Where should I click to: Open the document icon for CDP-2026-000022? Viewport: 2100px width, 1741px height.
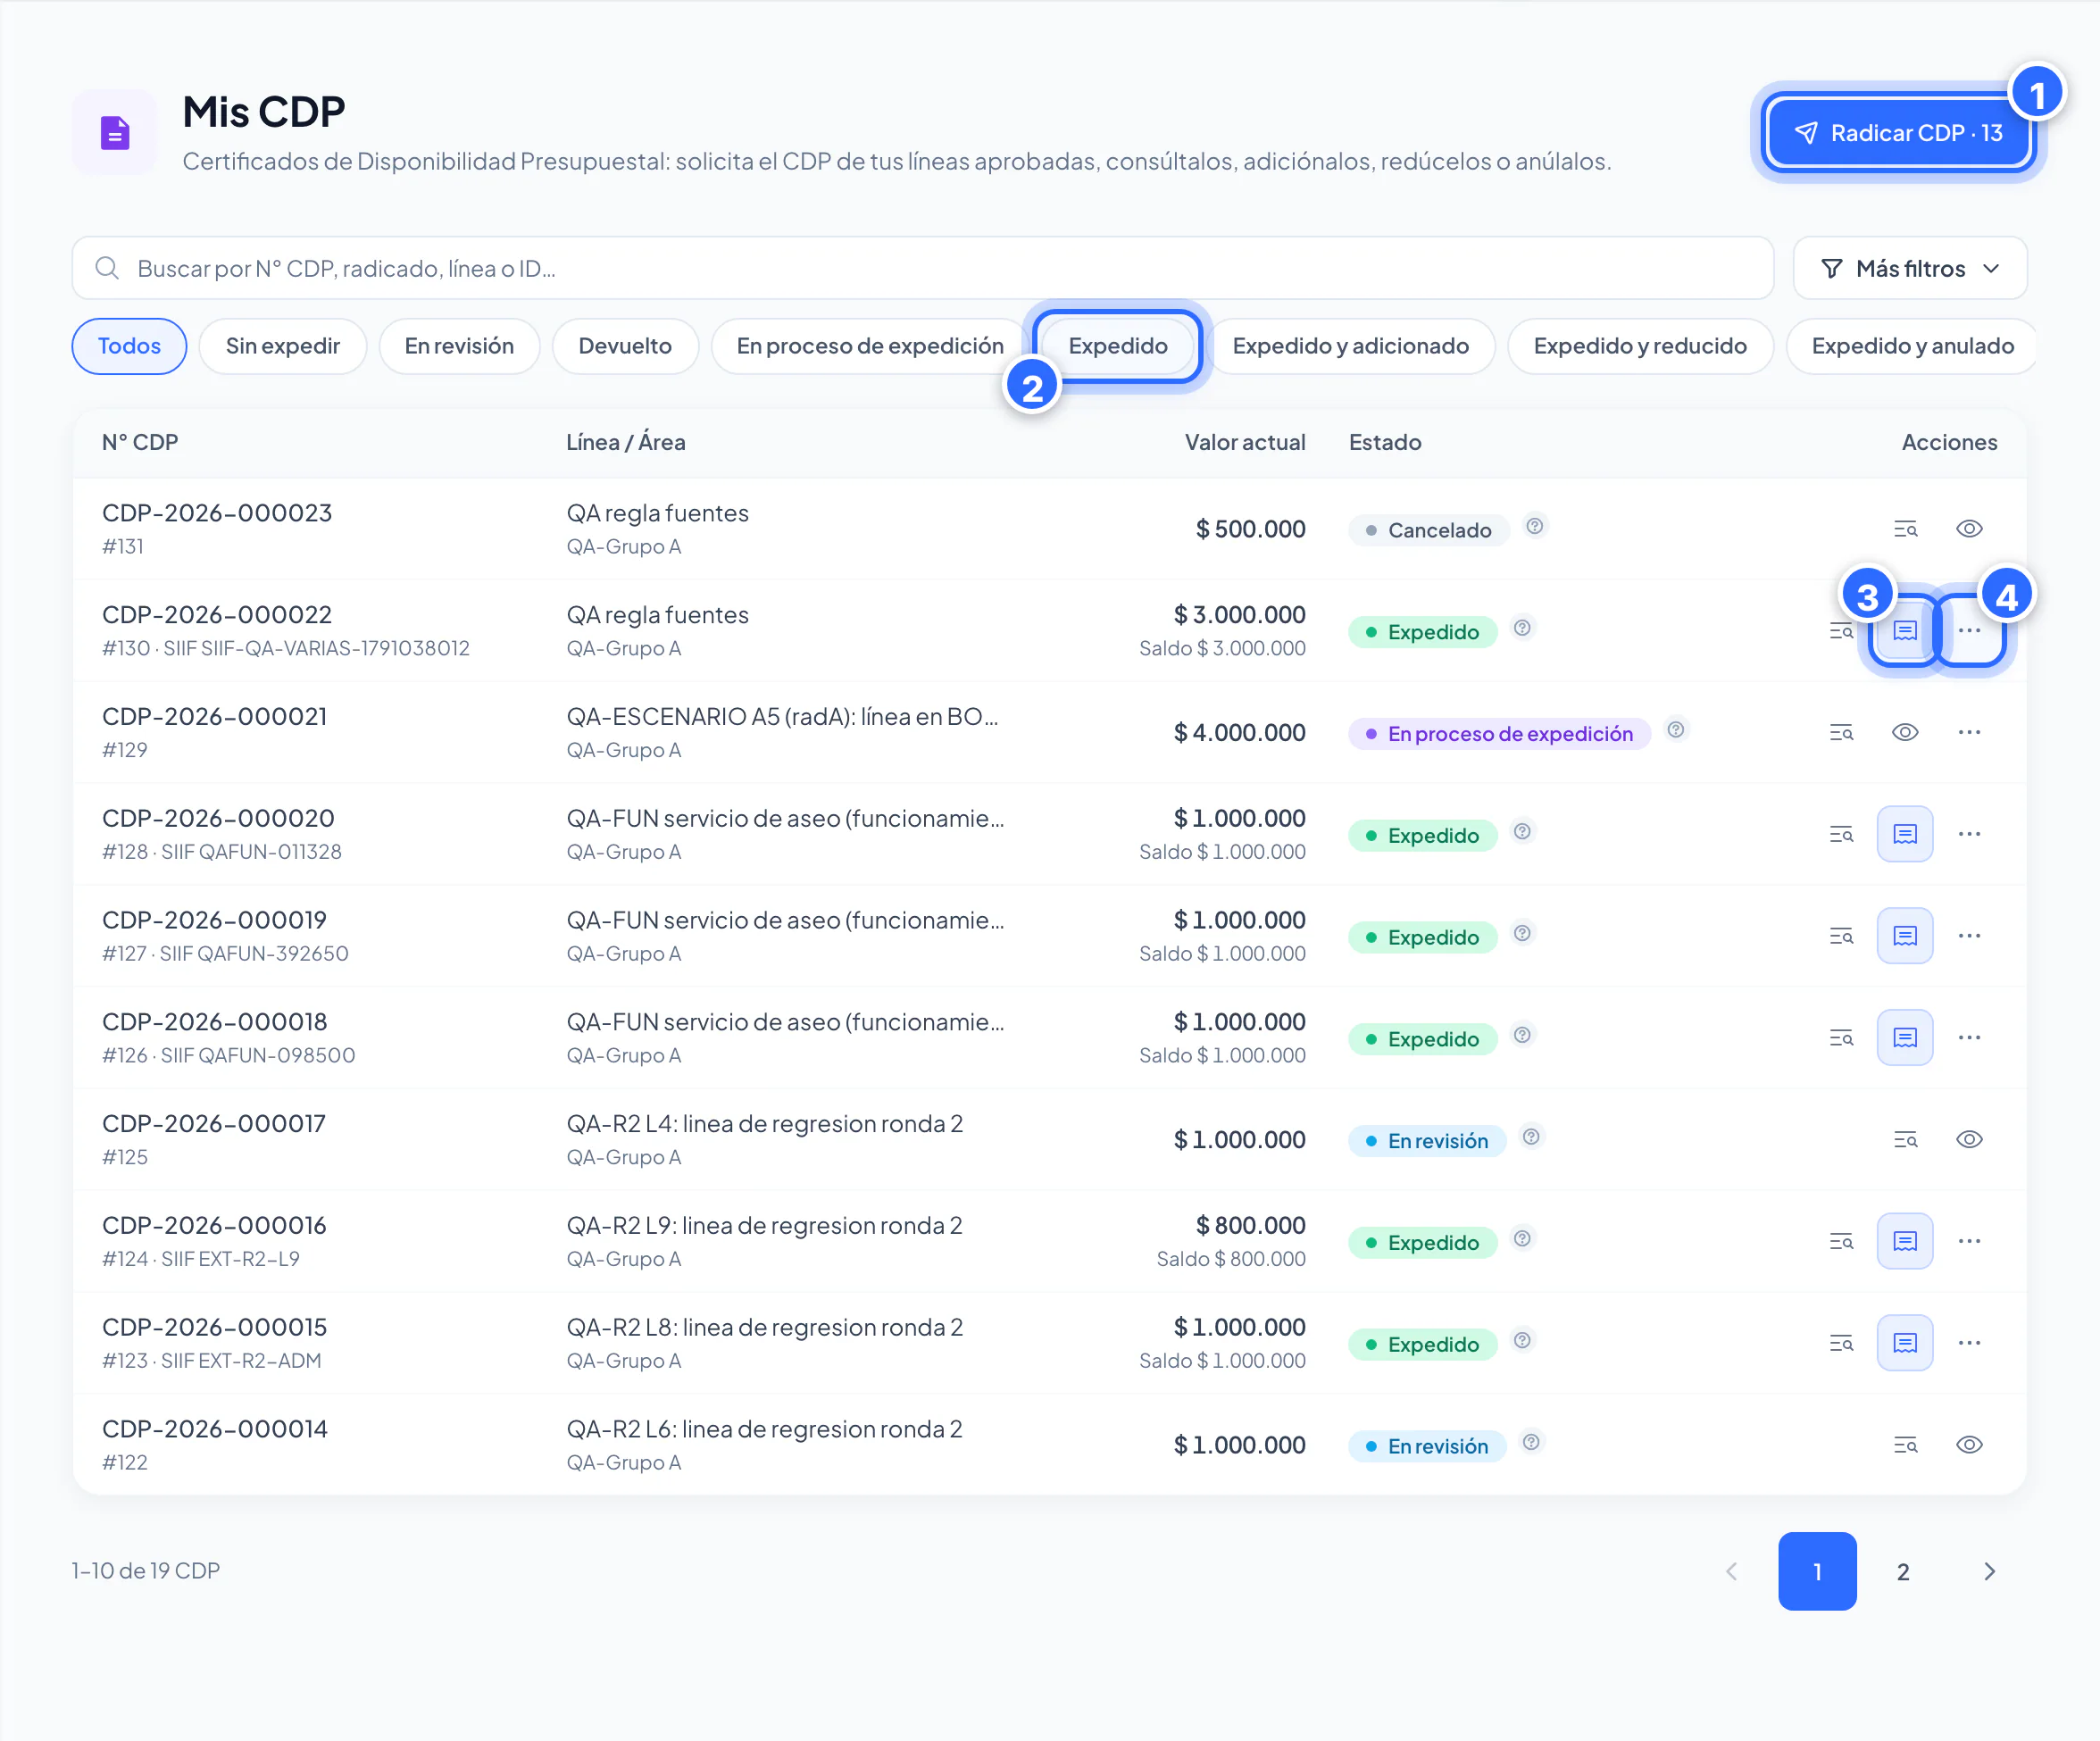(x=1905, y=631)
